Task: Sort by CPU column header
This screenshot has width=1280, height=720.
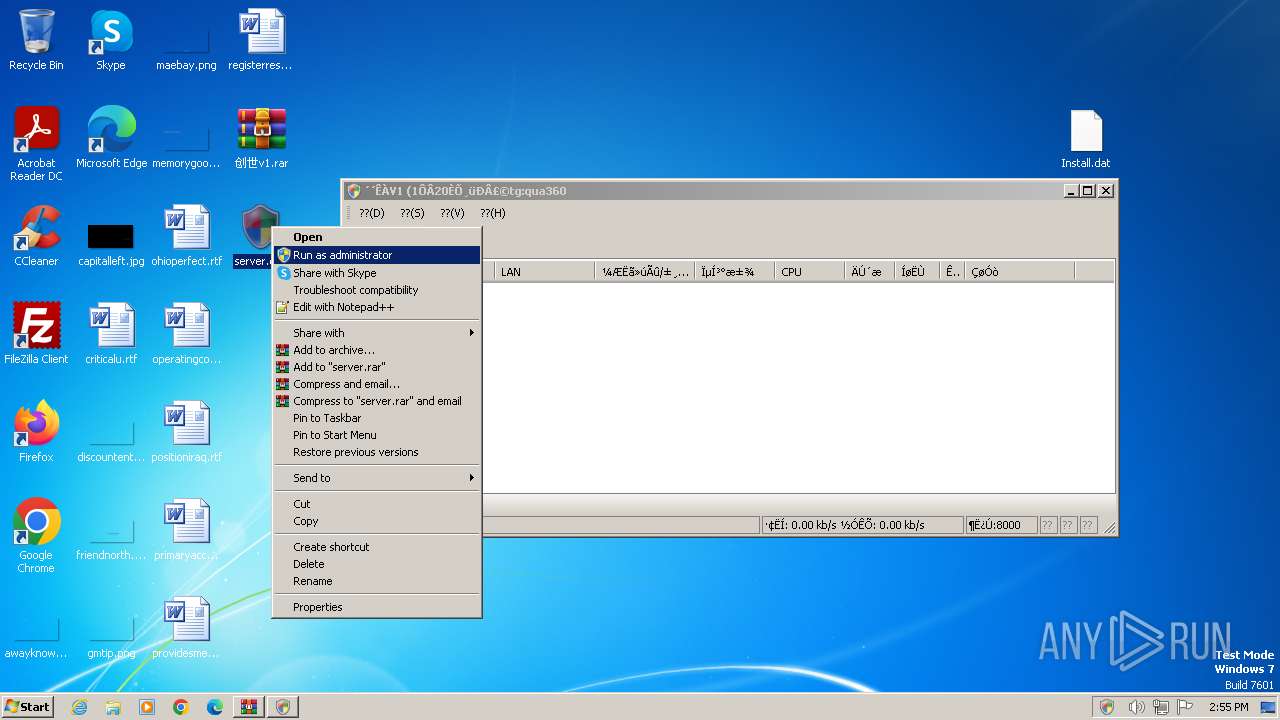Action: pyautogui.click(x=809, y=271)
